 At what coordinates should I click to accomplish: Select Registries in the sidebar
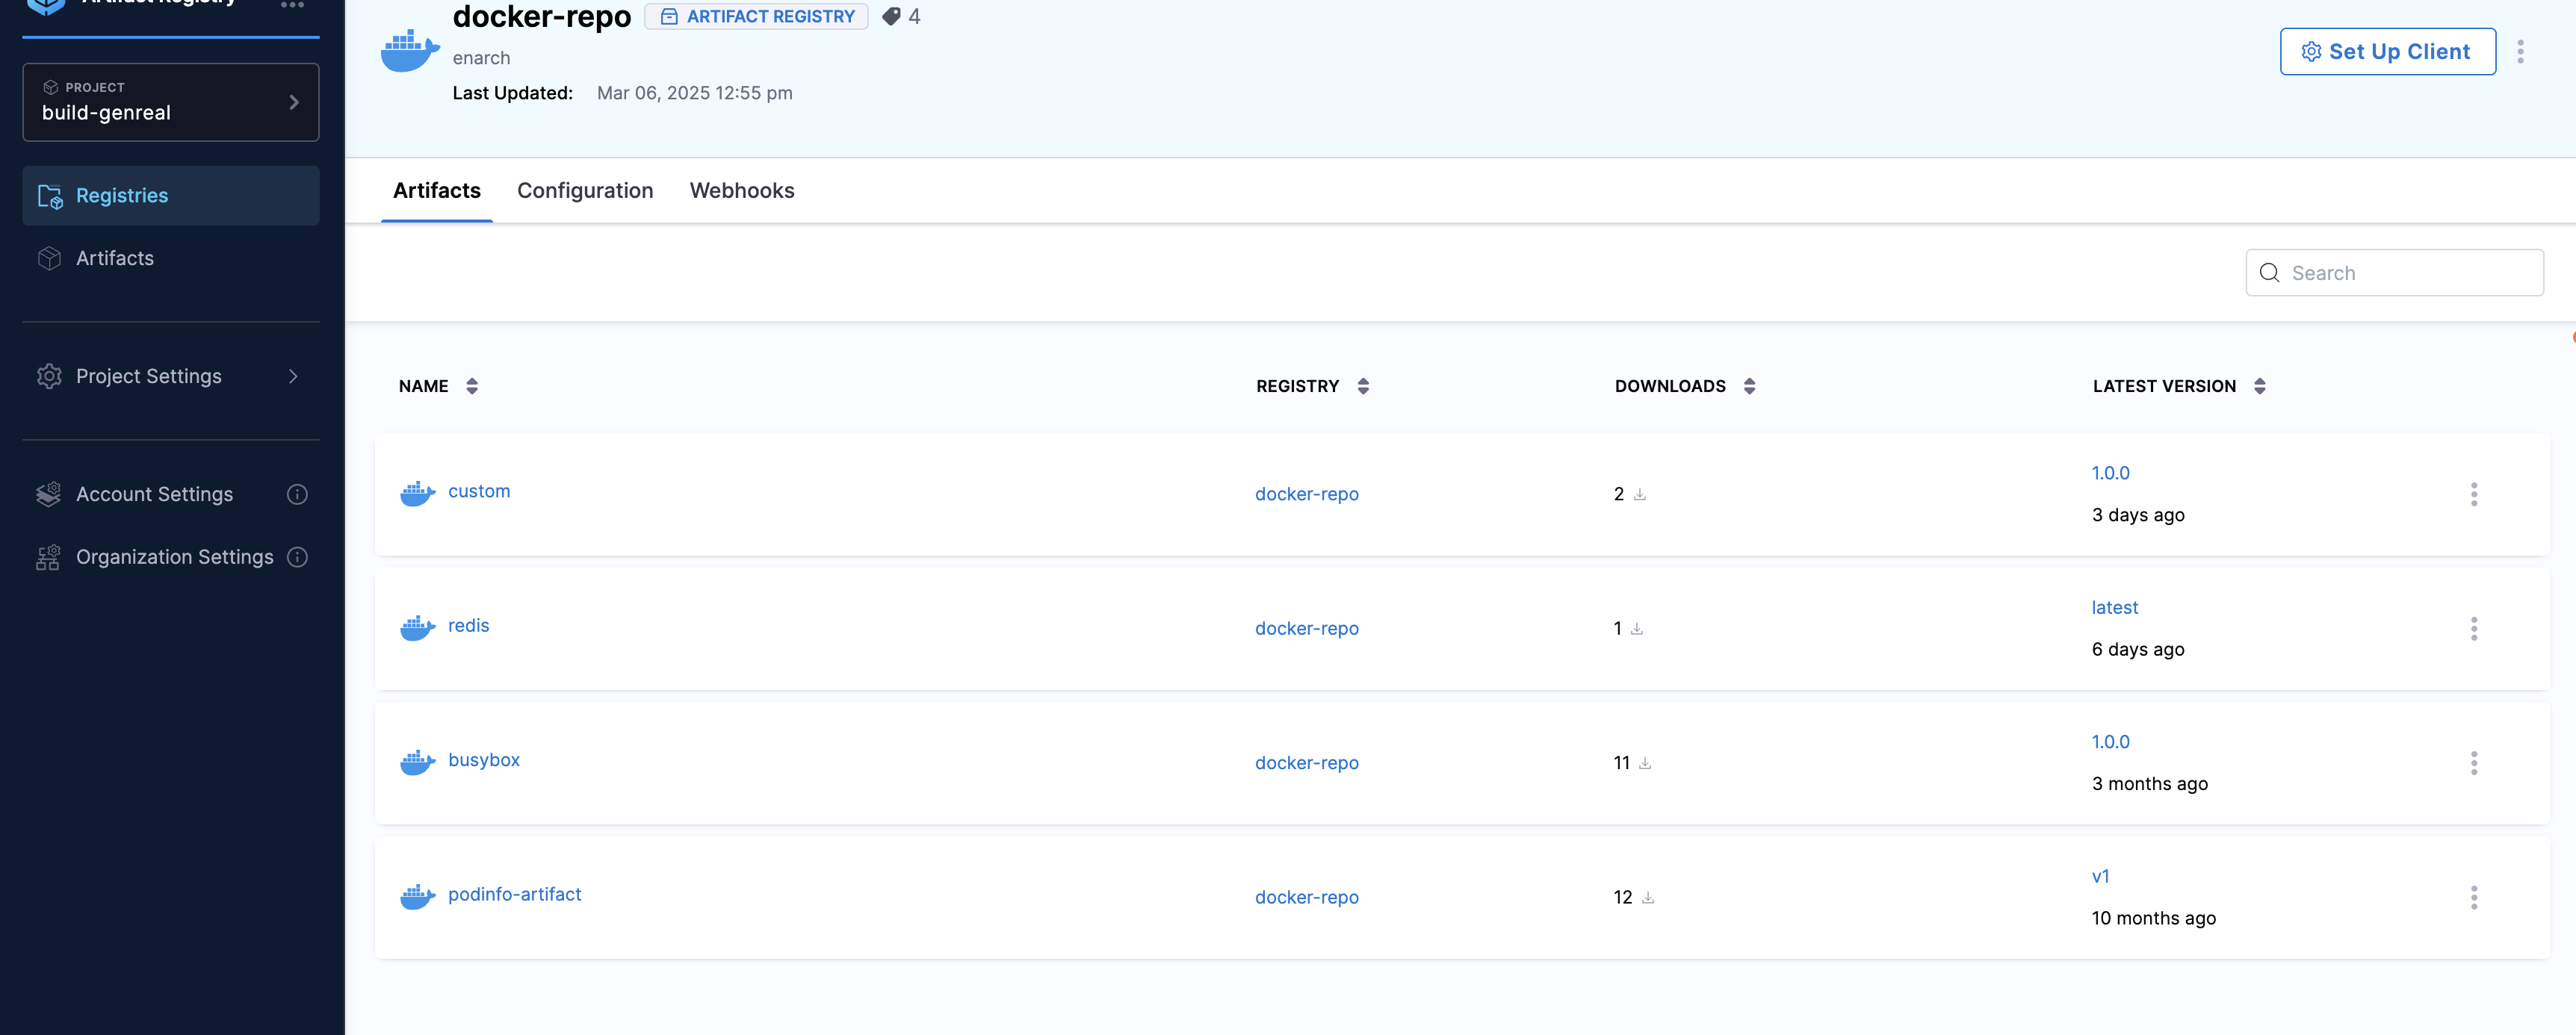[122, 195]
